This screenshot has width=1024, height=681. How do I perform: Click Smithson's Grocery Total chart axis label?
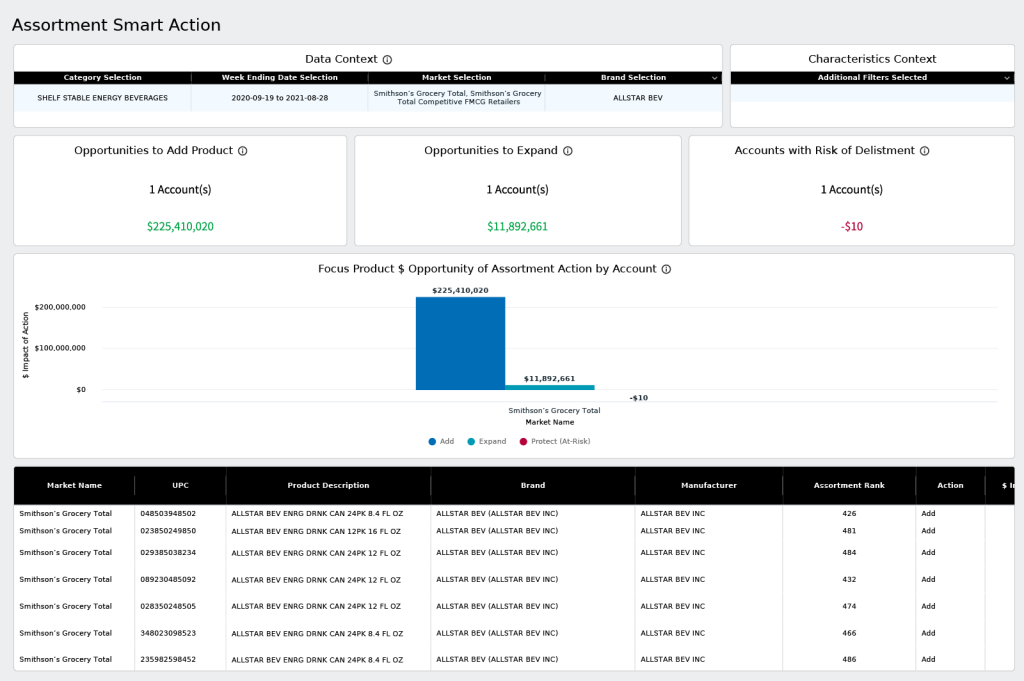pyautogui.click(x=554, y=411)
